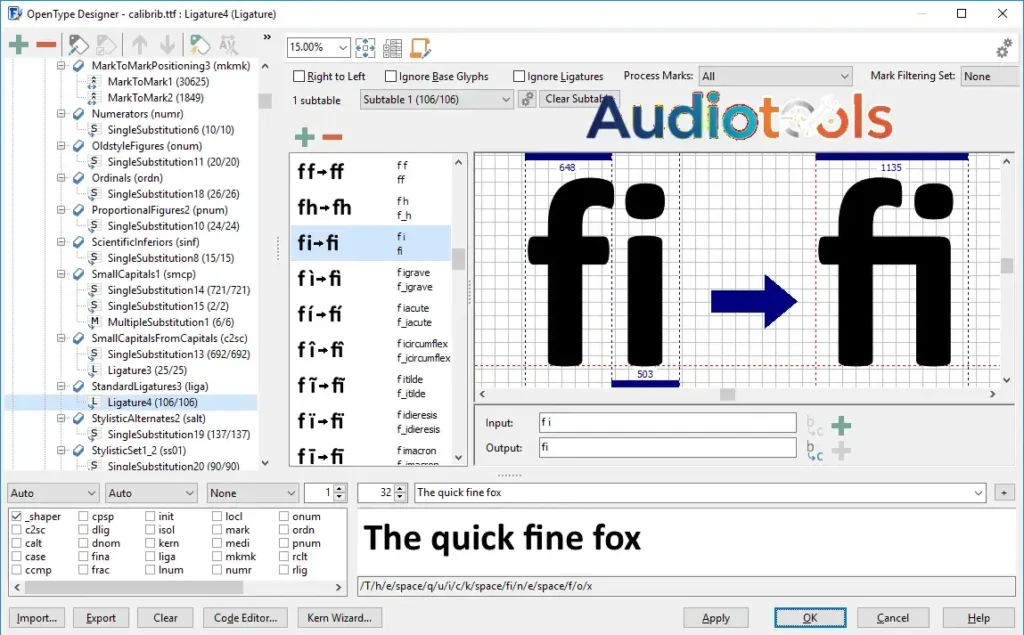Click the Code Editor... button

[246, 617]
